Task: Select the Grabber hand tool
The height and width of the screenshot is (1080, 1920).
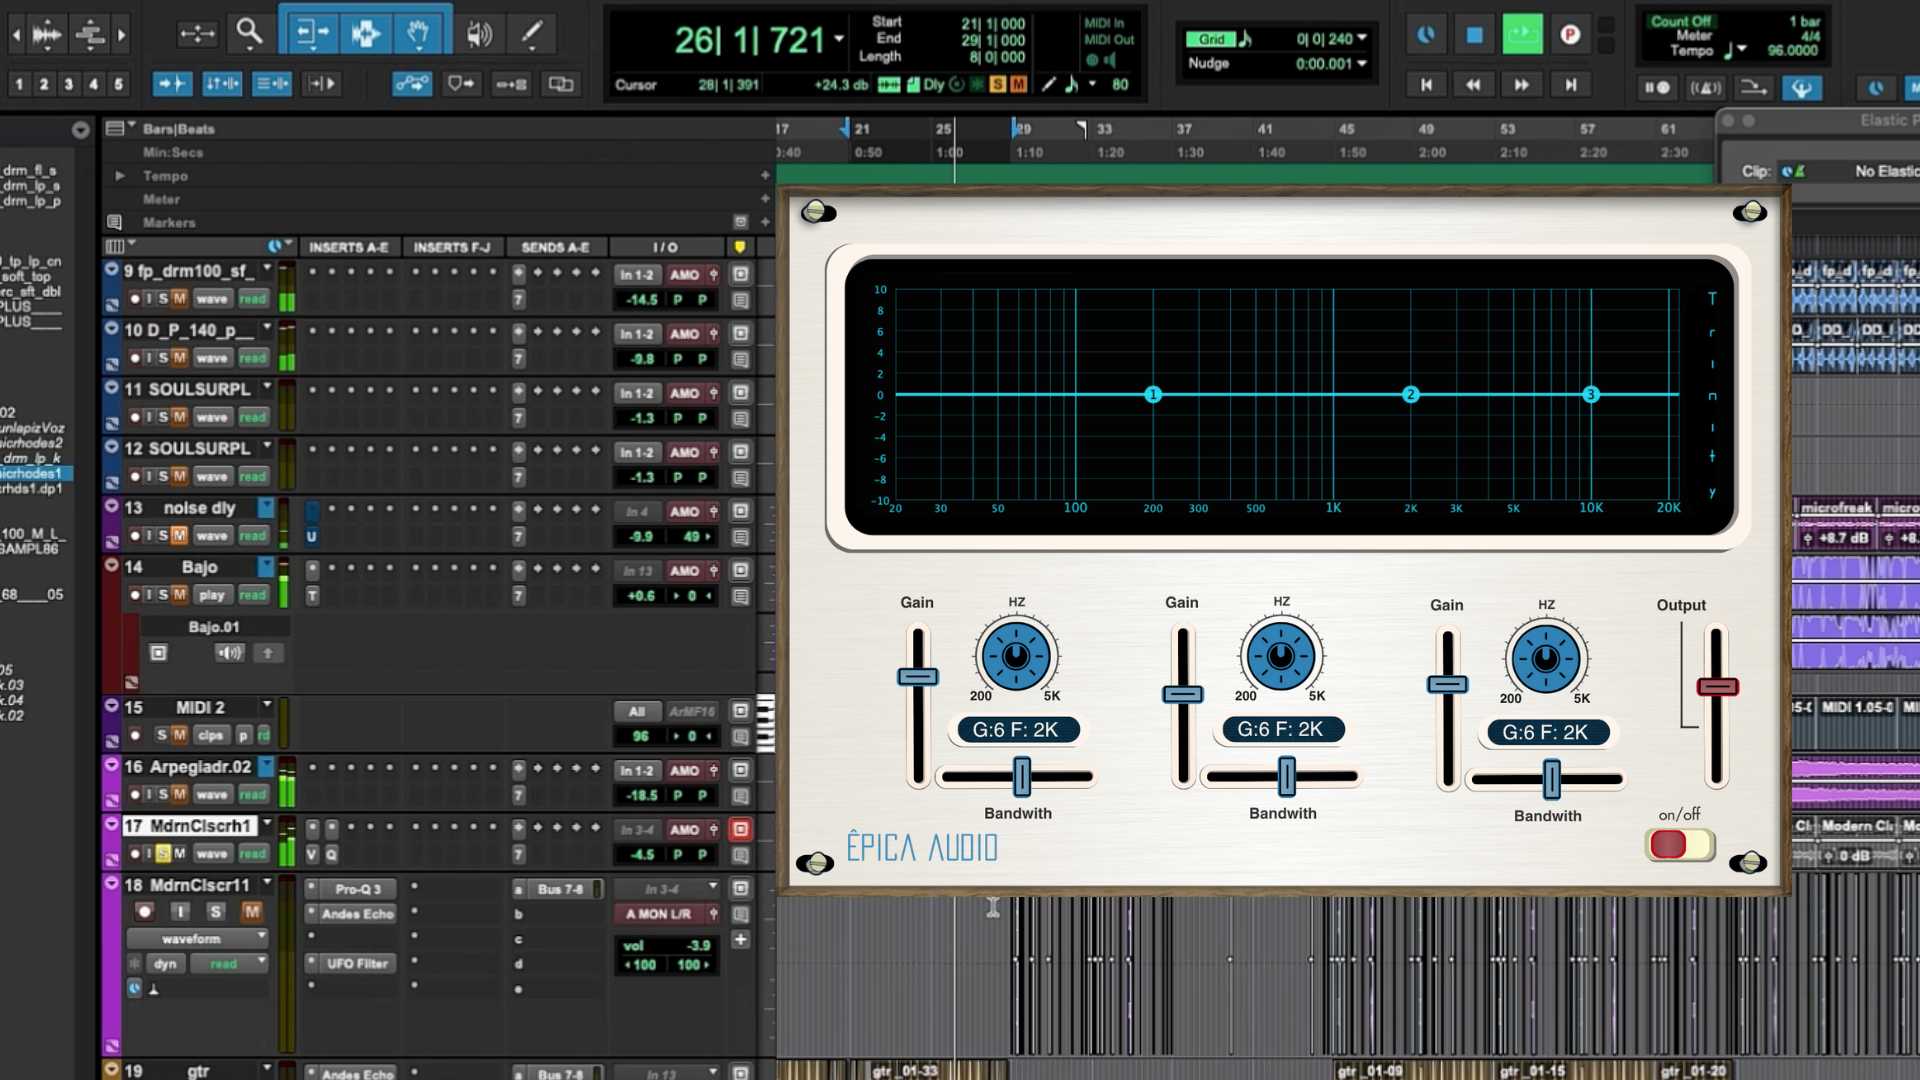Action: (420, 31)
